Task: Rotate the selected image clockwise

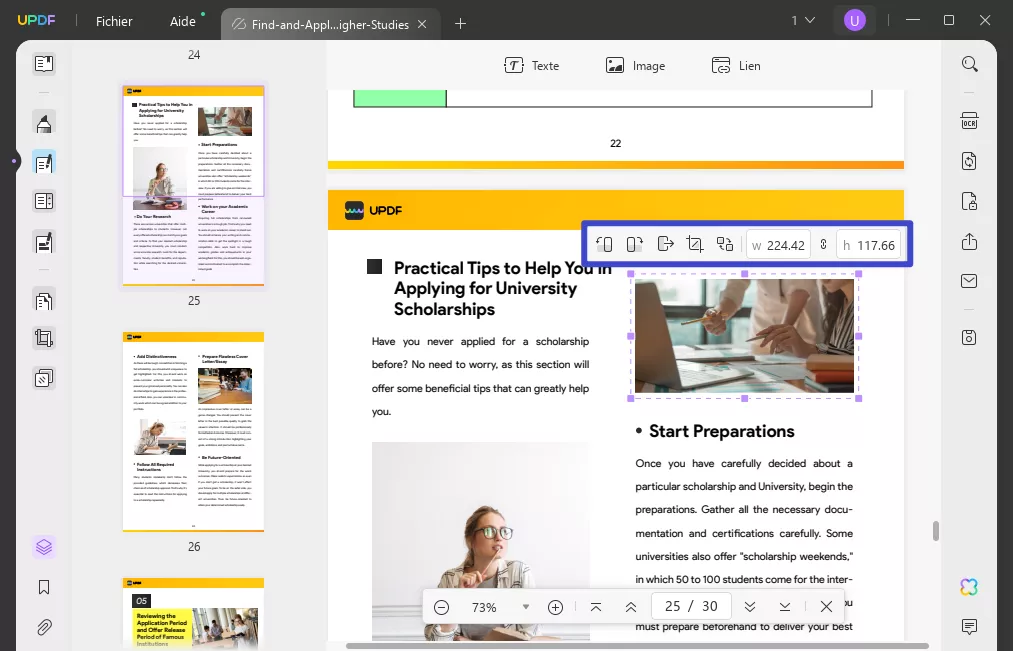Action: [x=635, y=244]
